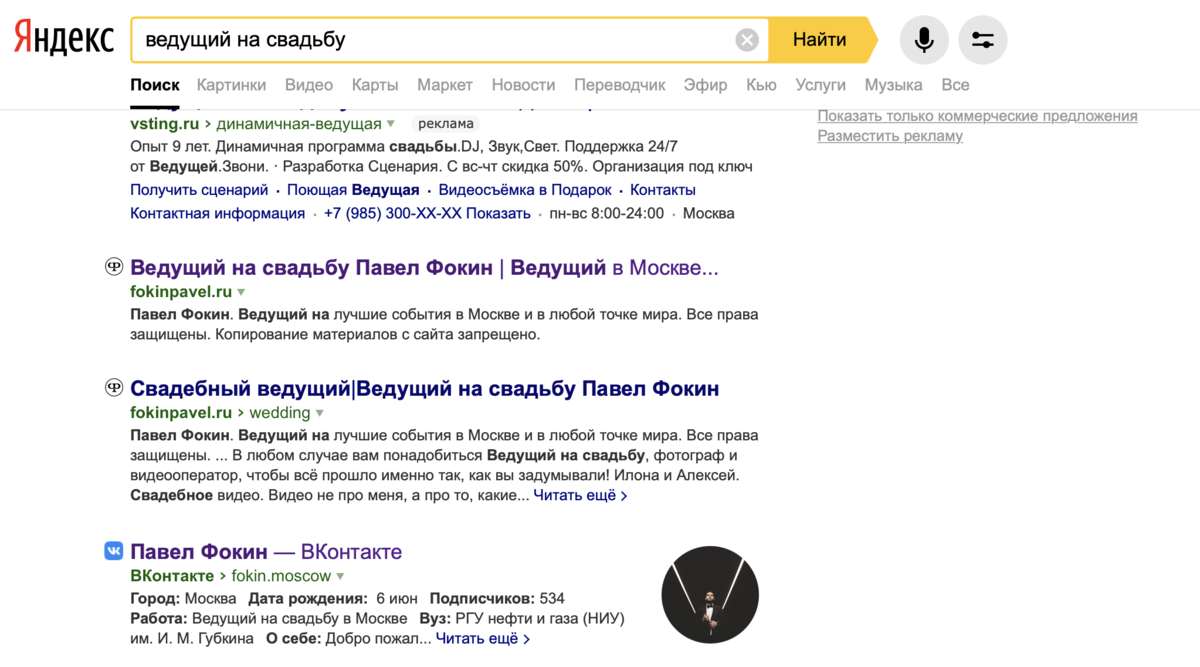Viewport: 1200px width, 667px height.
Task: Click the Yandex logo
Action: [x=64, y=40]
